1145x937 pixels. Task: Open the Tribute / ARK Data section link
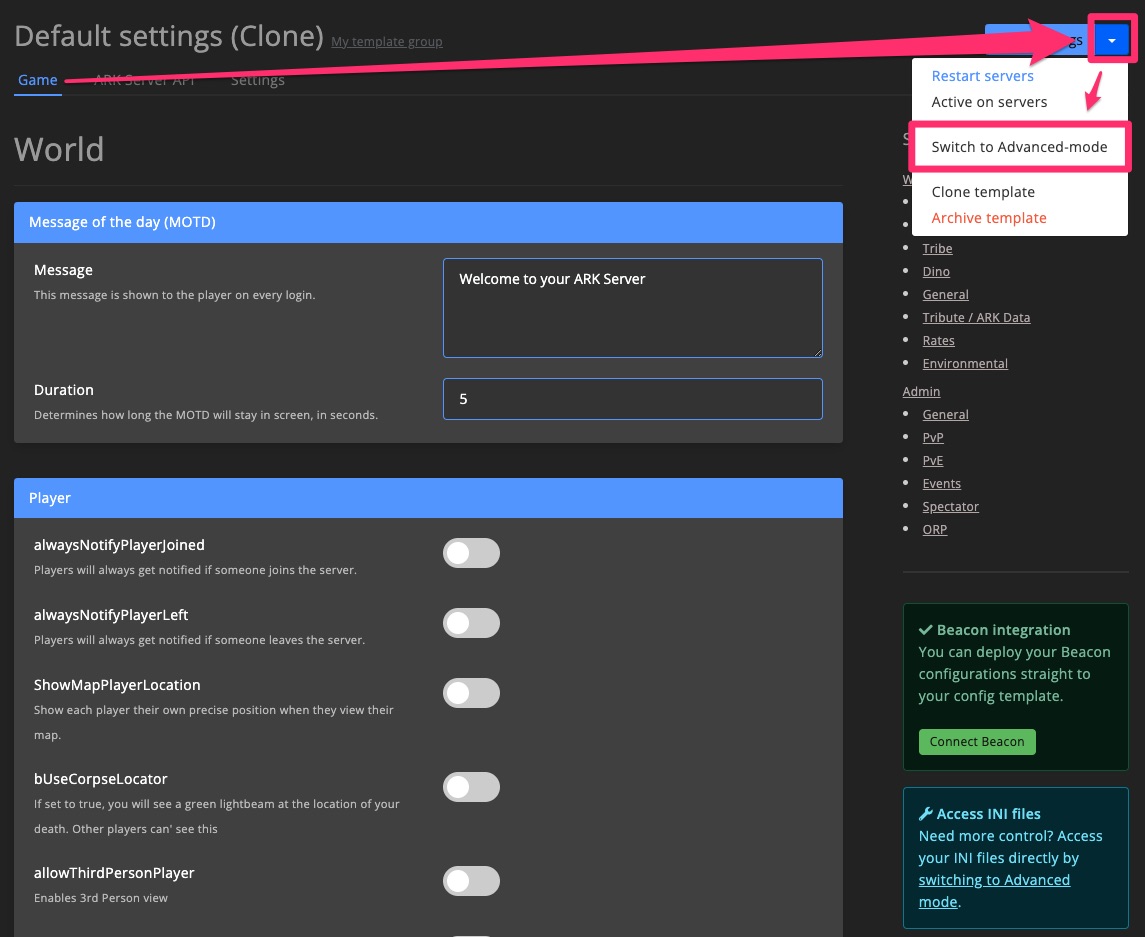coord(976,317)
